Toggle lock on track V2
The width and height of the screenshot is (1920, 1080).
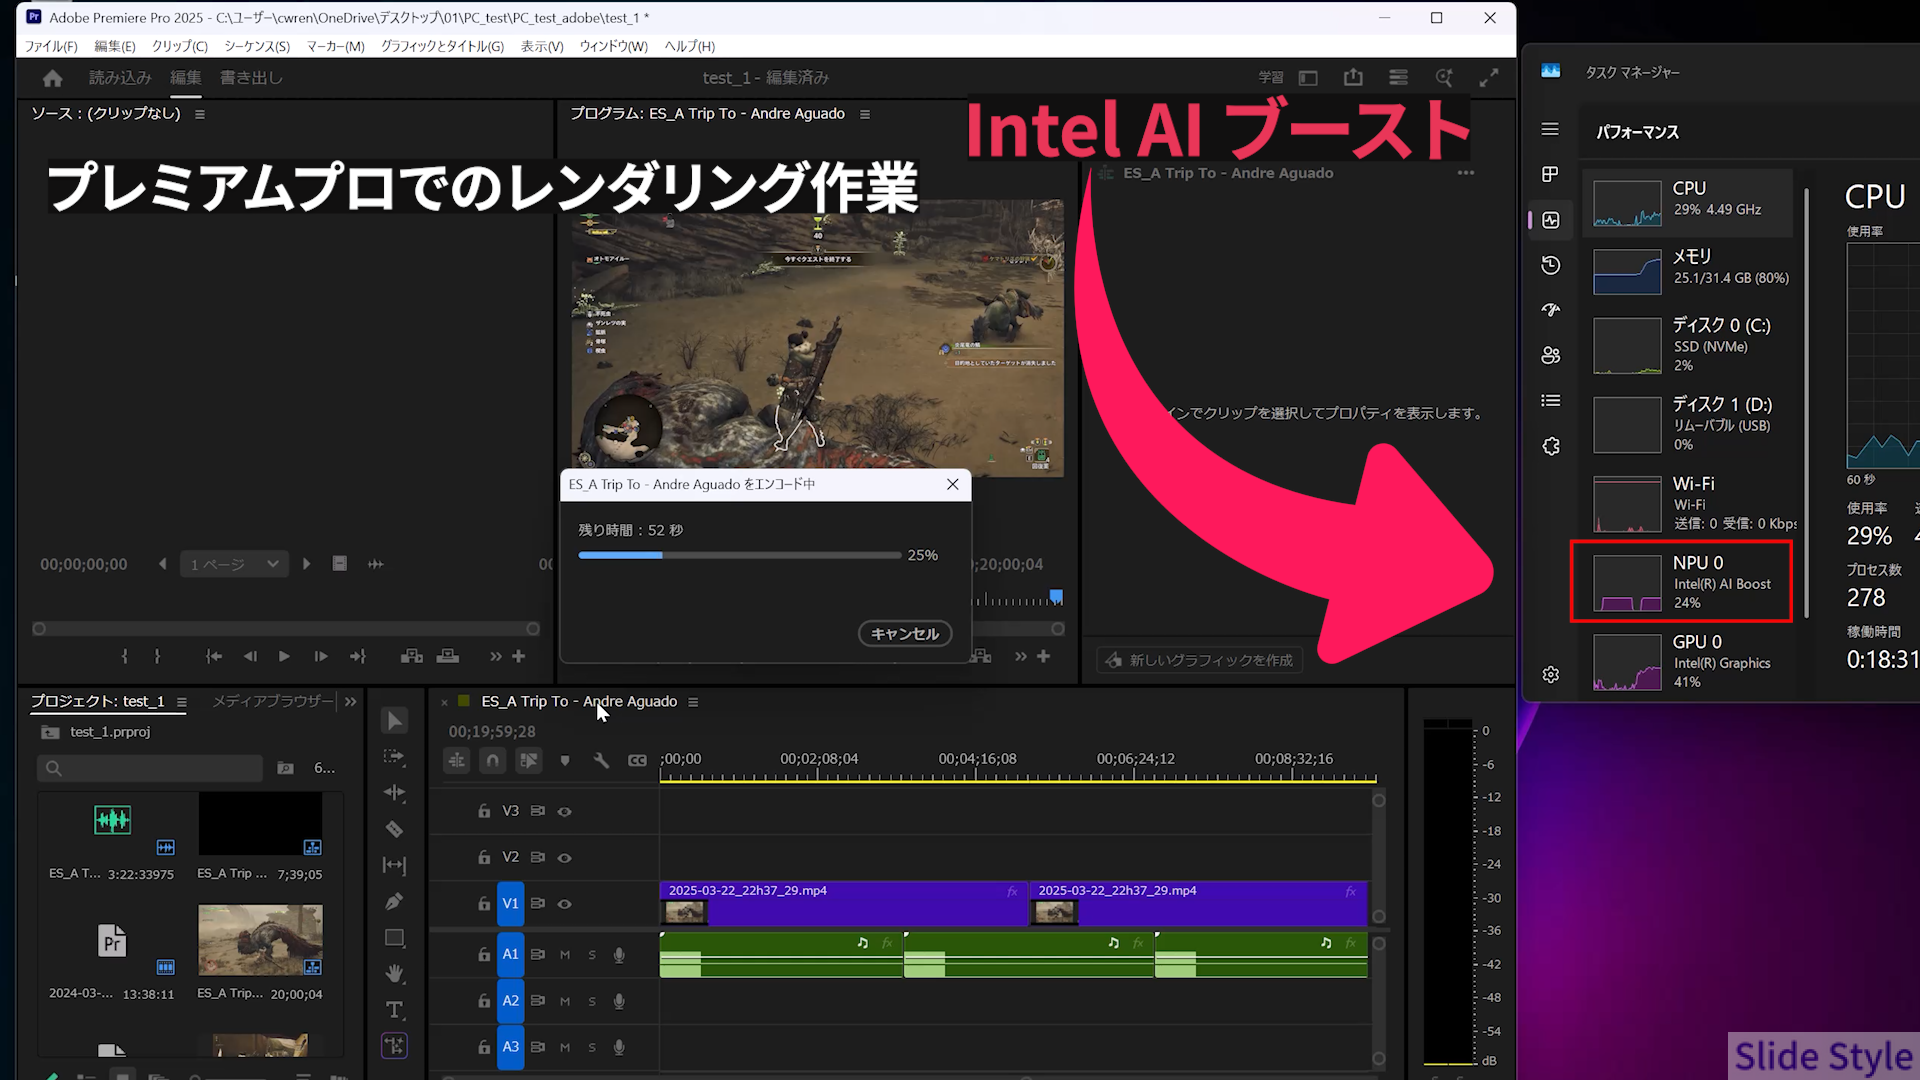[x=484, y=858]
